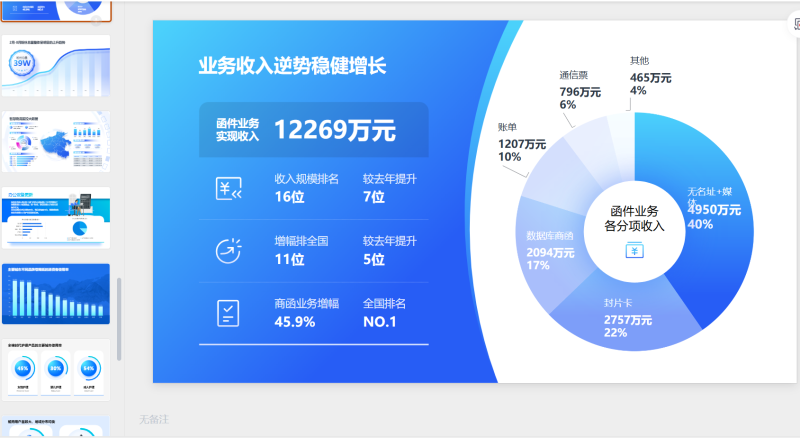Screen dimensions: 800x438
Task: Select the currently highlighted top slide thumbnail
Action: click(x=56, y=10)
